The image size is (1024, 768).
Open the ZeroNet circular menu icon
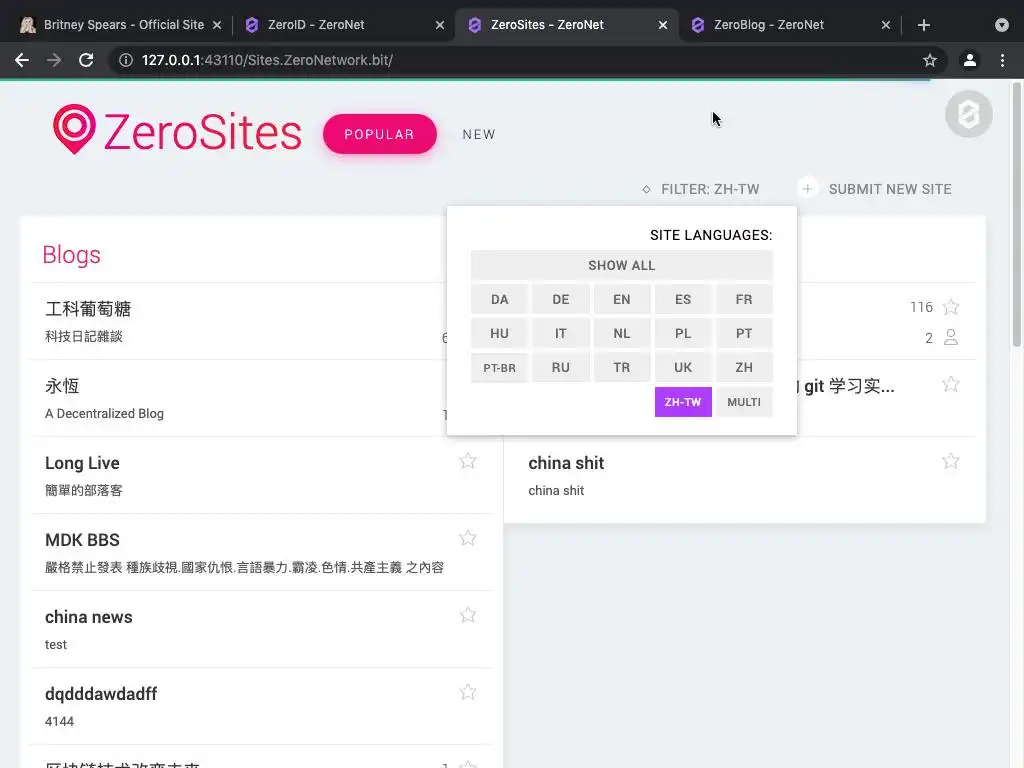coord(968,114)
